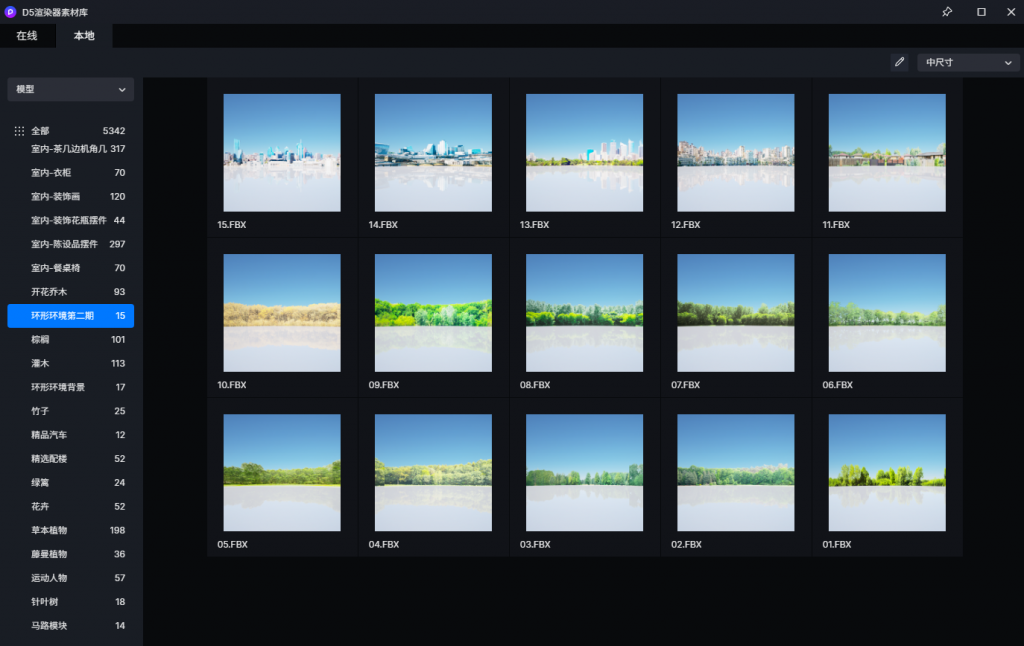
Task: Select the 室内-茶几边机角几 category
Action: (71, 149)
